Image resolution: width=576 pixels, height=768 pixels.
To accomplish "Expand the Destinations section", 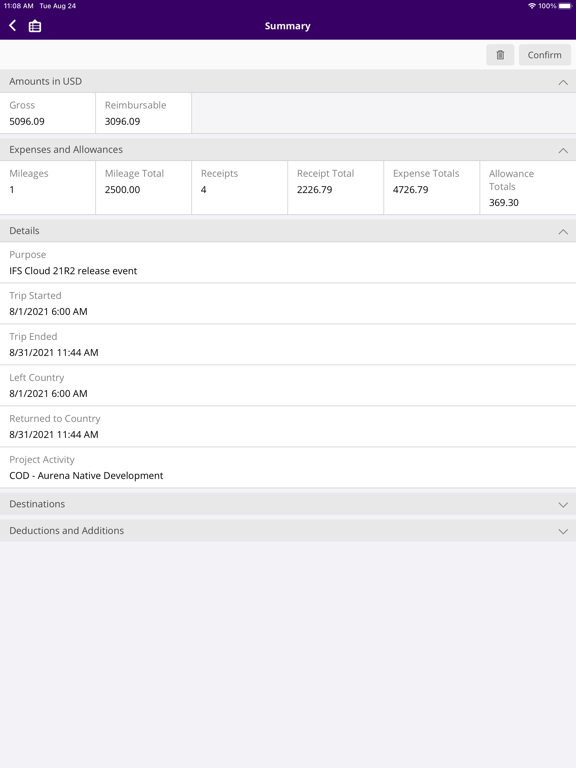I will [288, 504].
